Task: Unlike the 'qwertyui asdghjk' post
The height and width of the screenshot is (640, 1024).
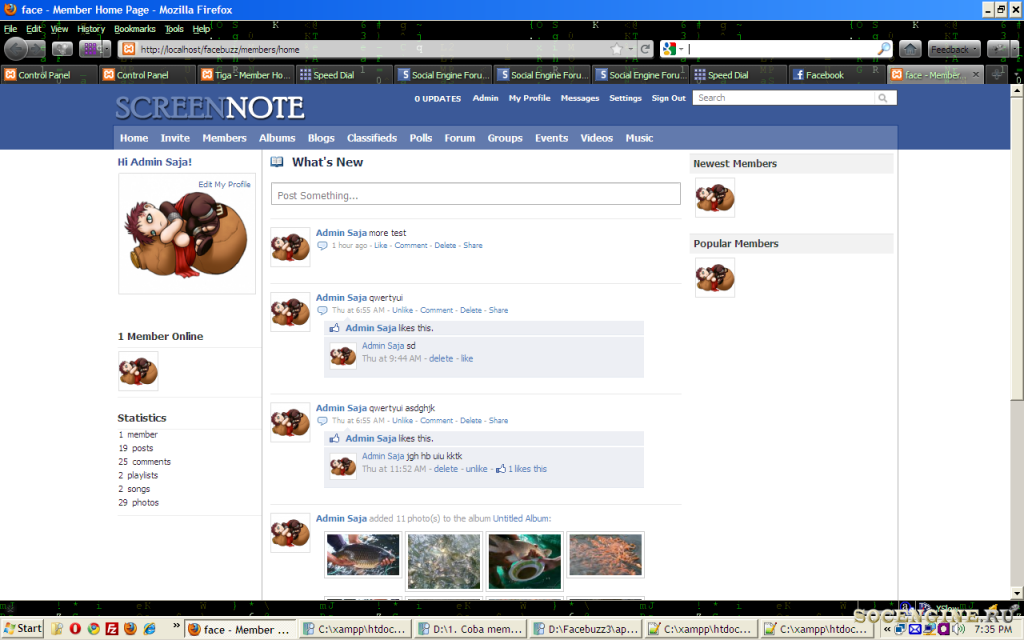Action: coord(402,421)
